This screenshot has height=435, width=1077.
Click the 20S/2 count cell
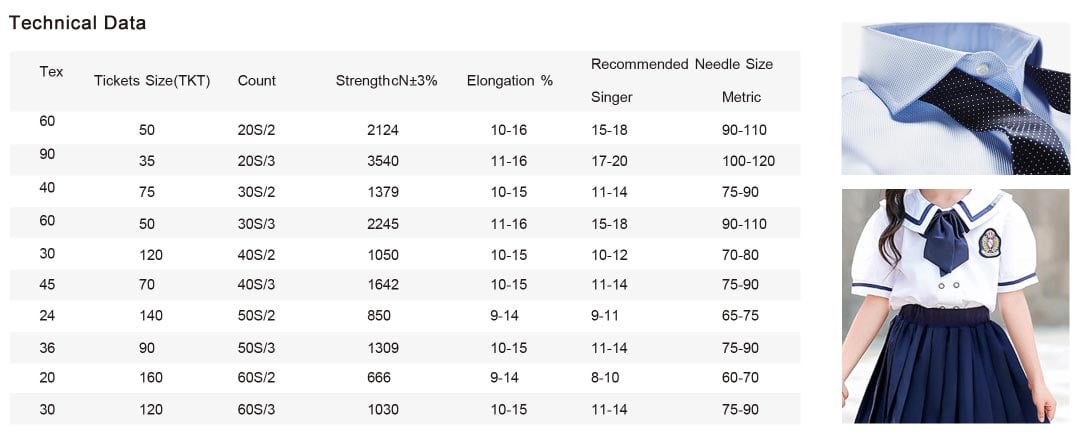point(257,130)
